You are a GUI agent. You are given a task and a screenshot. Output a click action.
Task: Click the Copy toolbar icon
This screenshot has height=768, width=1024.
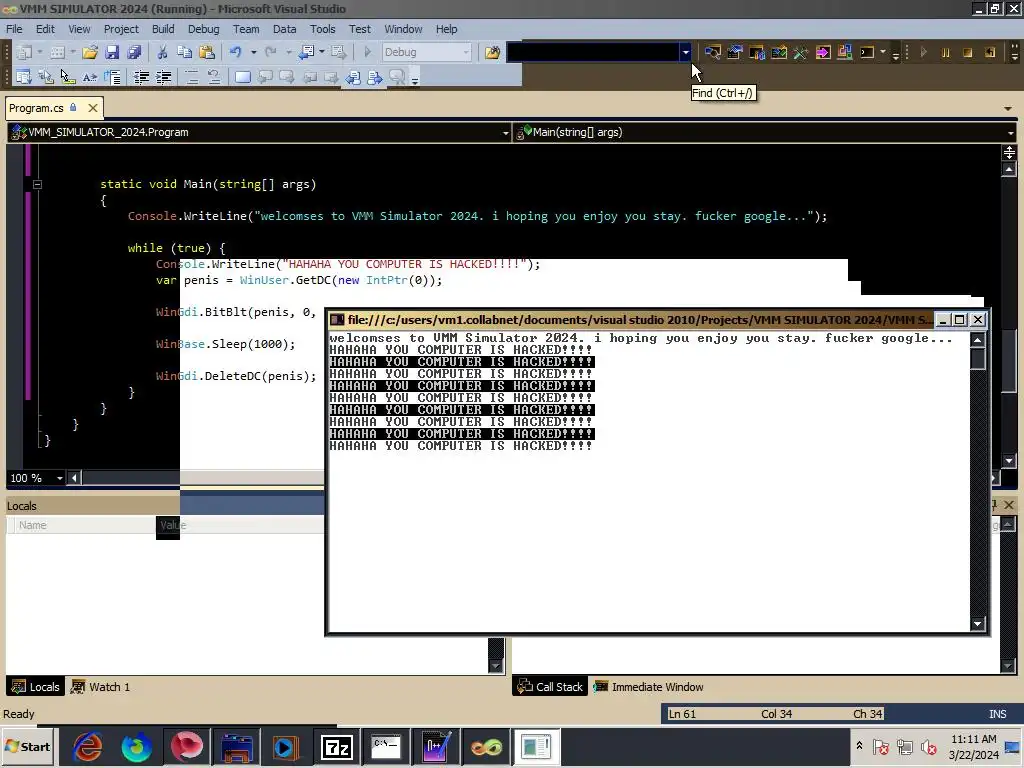coord(184,52)
